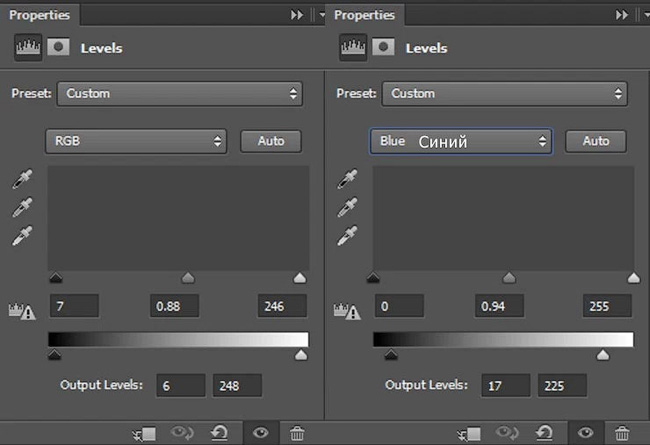Viewport: 650px width, 445px height.
Task: Click shadow input field showing 0
Action: coord(400,306)
